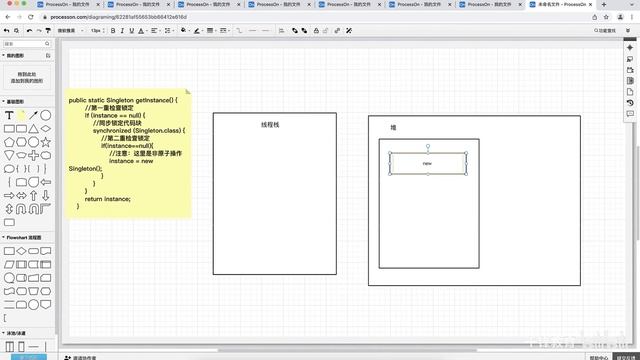Switch to the first ProcessOn browser tab
The width and height of the screenshot is (640, 360).
click(x=68, y=4)
